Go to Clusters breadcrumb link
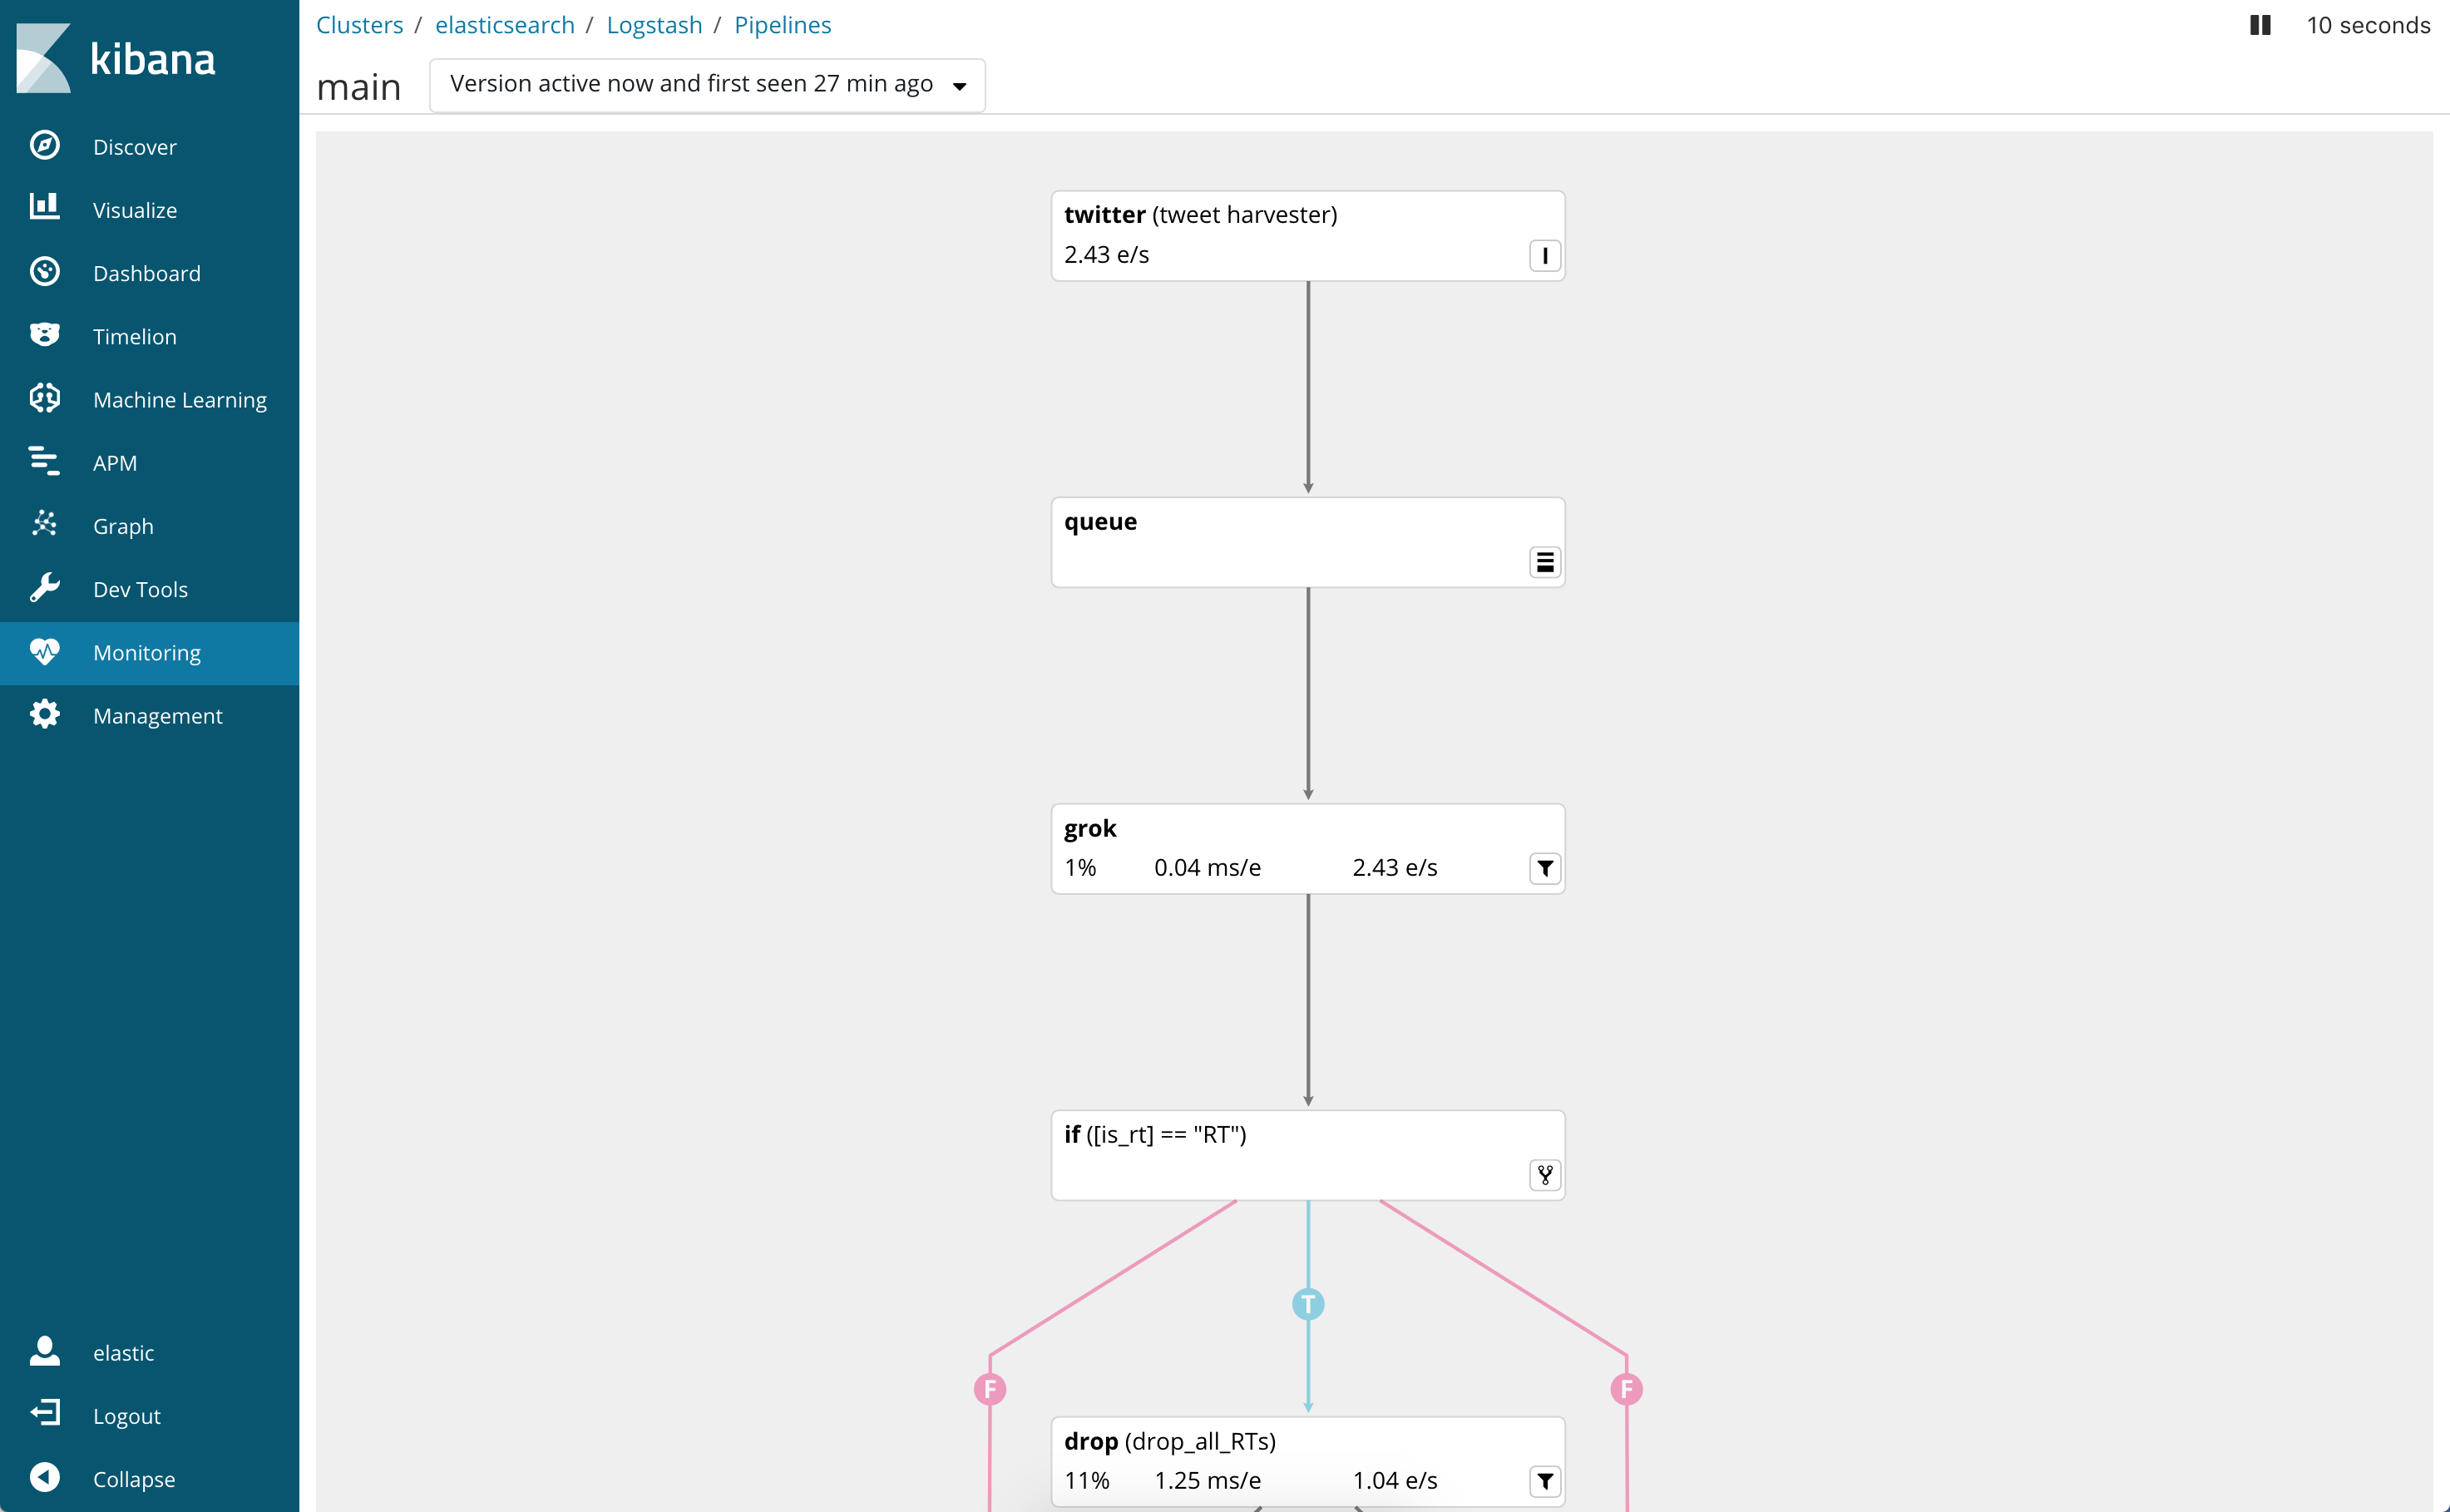The width and height of the screenshot is (2450, 1512). coord(359,25)
